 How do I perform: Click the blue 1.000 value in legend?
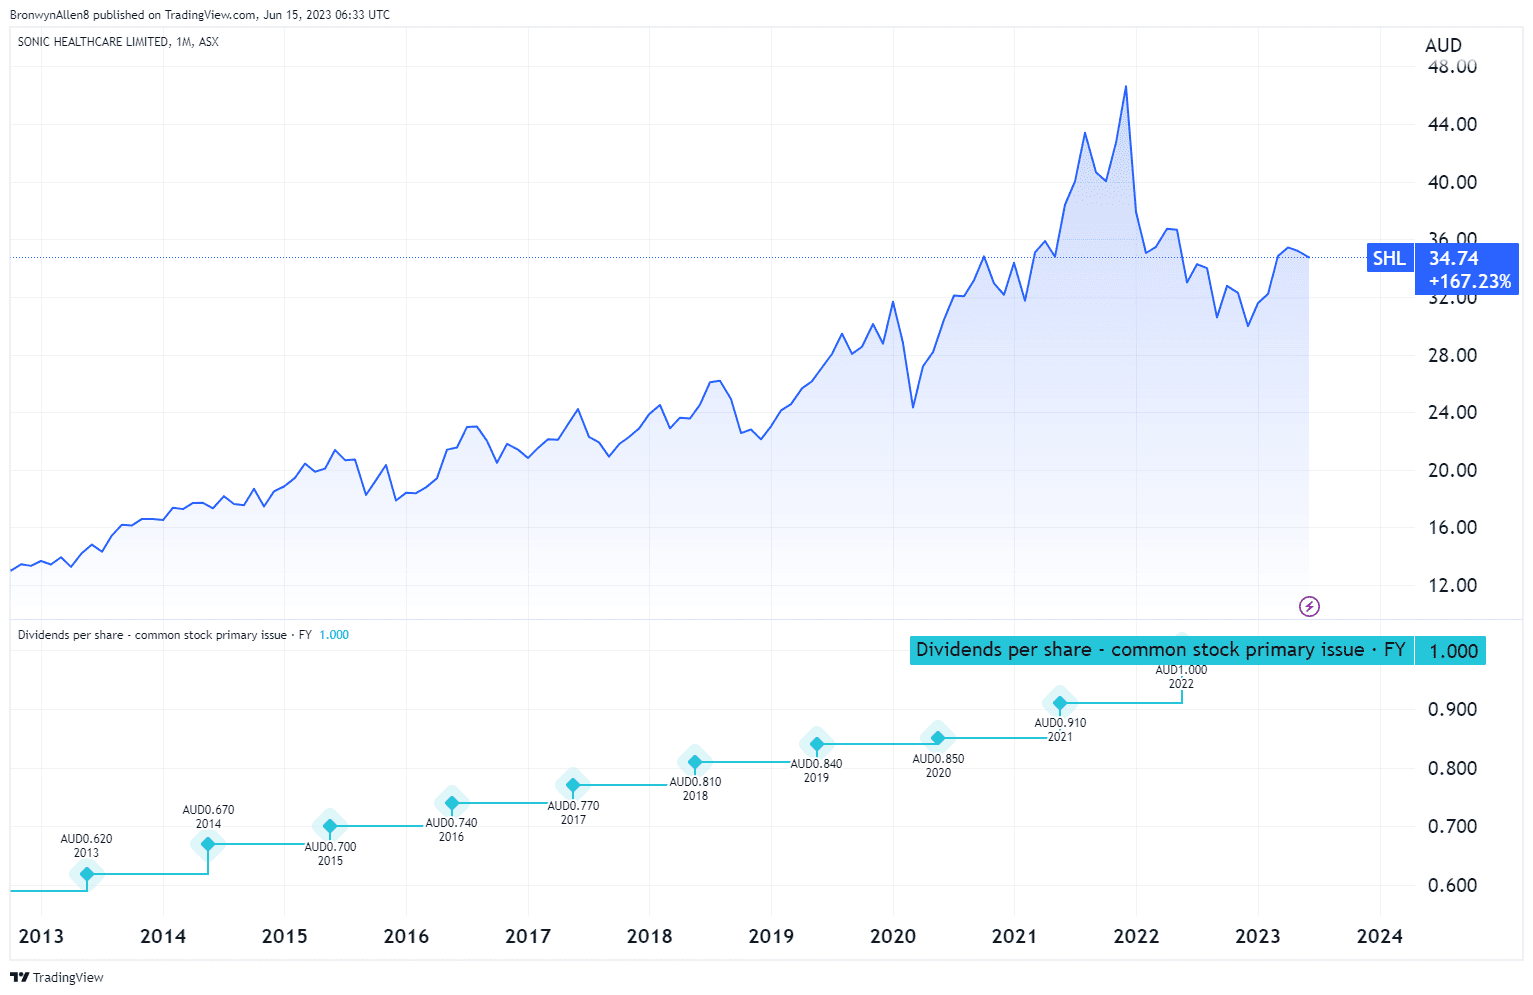click(333, 634)
